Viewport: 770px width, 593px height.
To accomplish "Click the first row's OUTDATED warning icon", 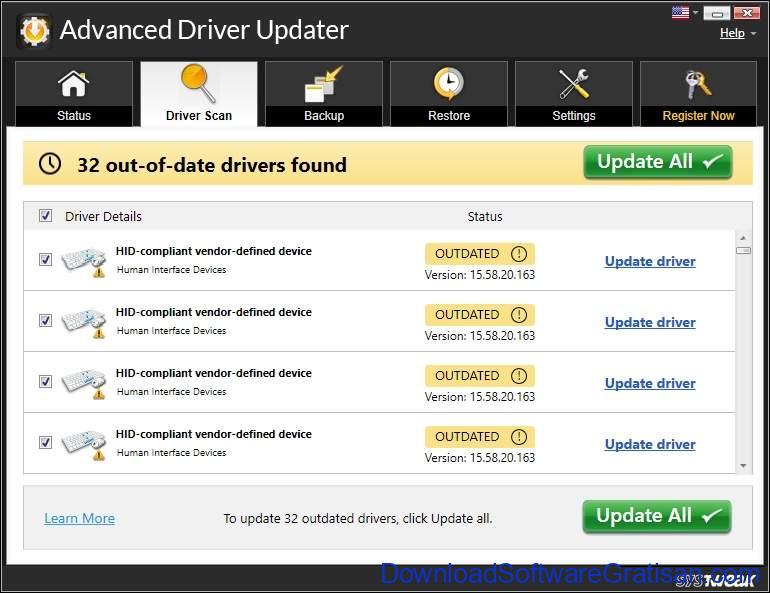I will pyautogui.click(x=519, y=254).
